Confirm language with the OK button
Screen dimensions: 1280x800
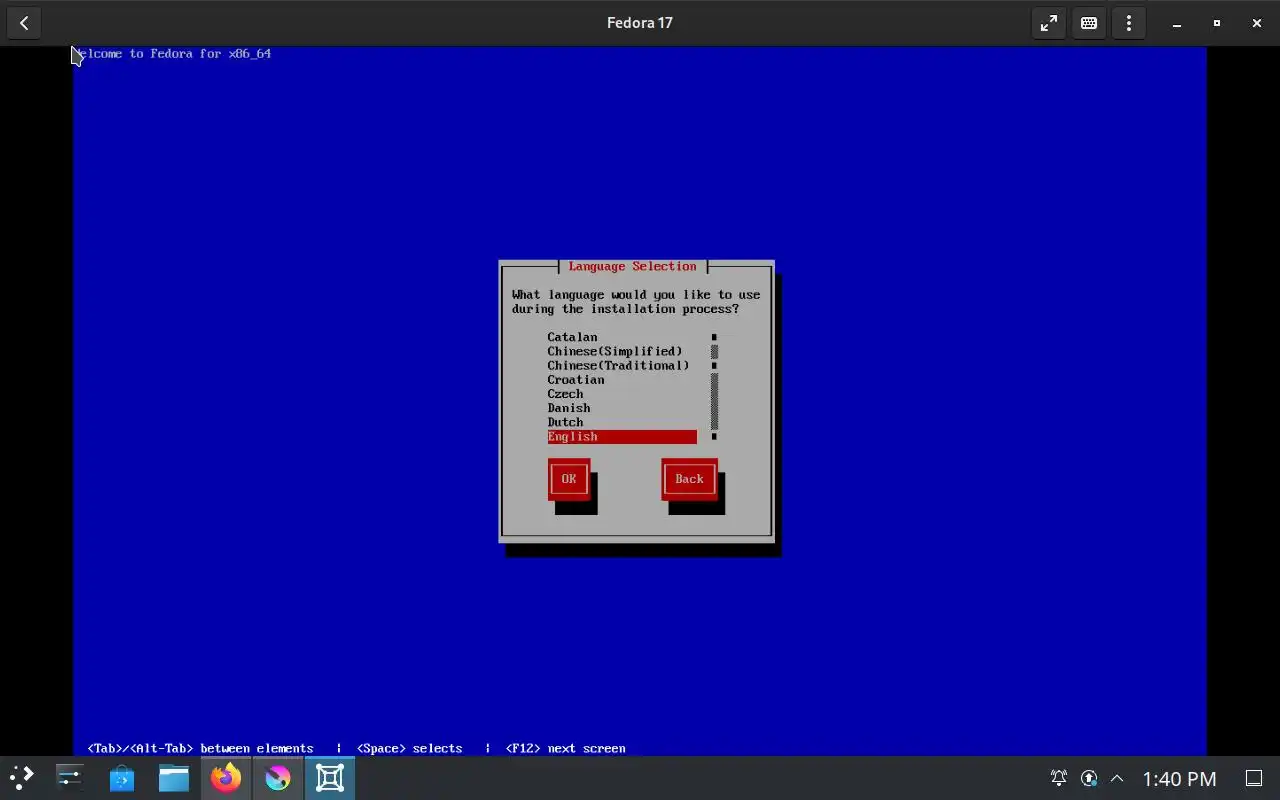click(x=569, y=479)
